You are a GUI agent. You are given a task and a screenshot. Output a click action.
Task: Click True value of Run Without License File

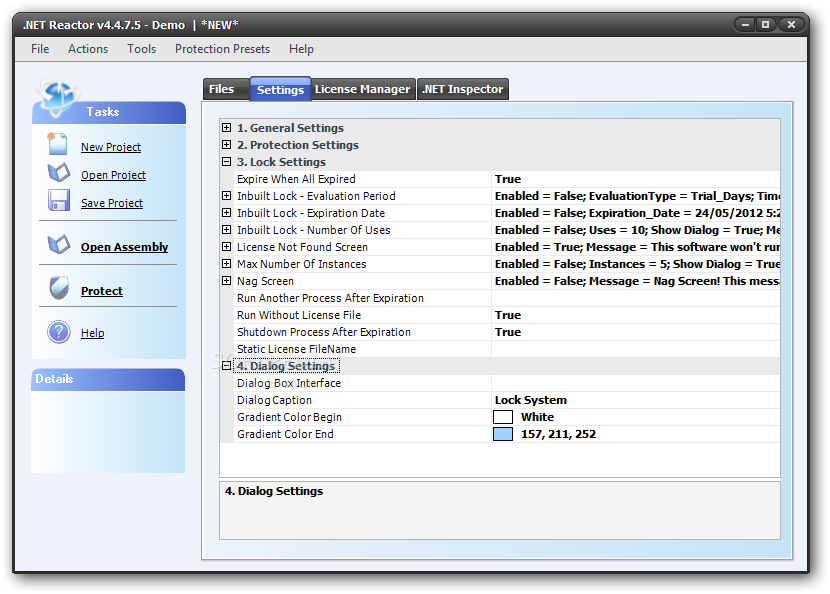click(508, 315)
